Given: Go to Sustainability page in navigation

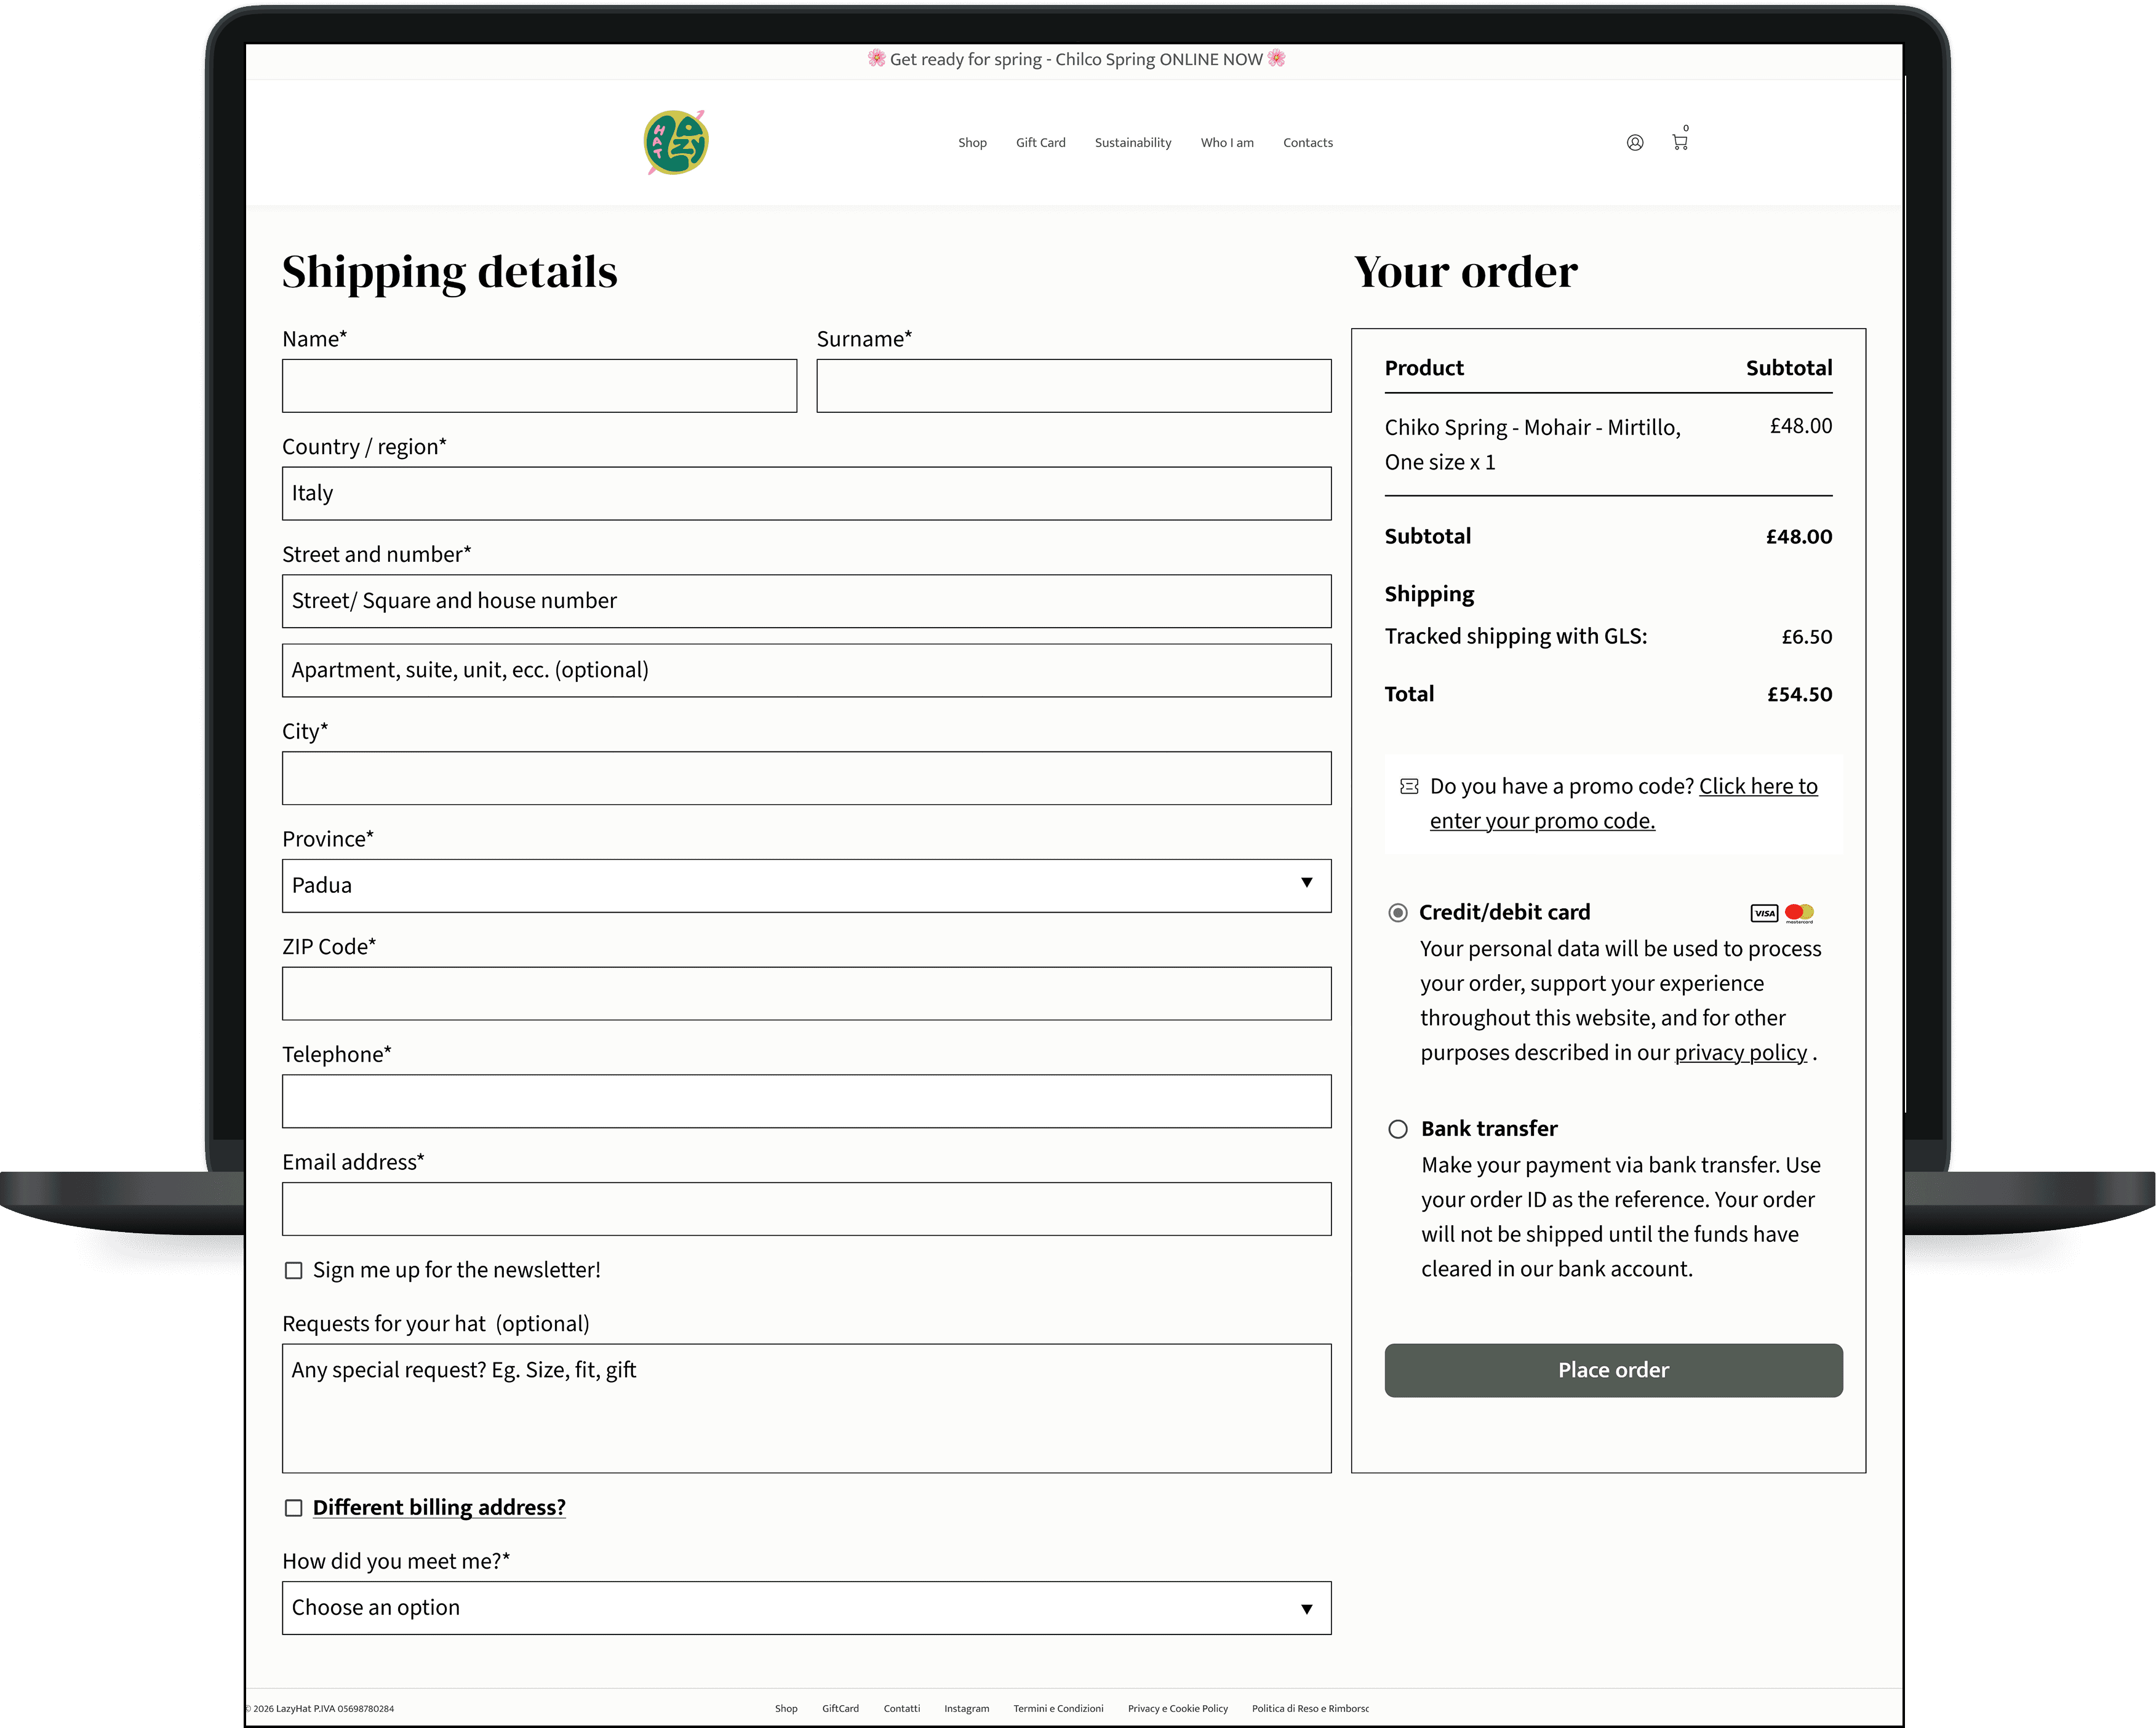Looking at the screenshot, I should pos(1132,142).
